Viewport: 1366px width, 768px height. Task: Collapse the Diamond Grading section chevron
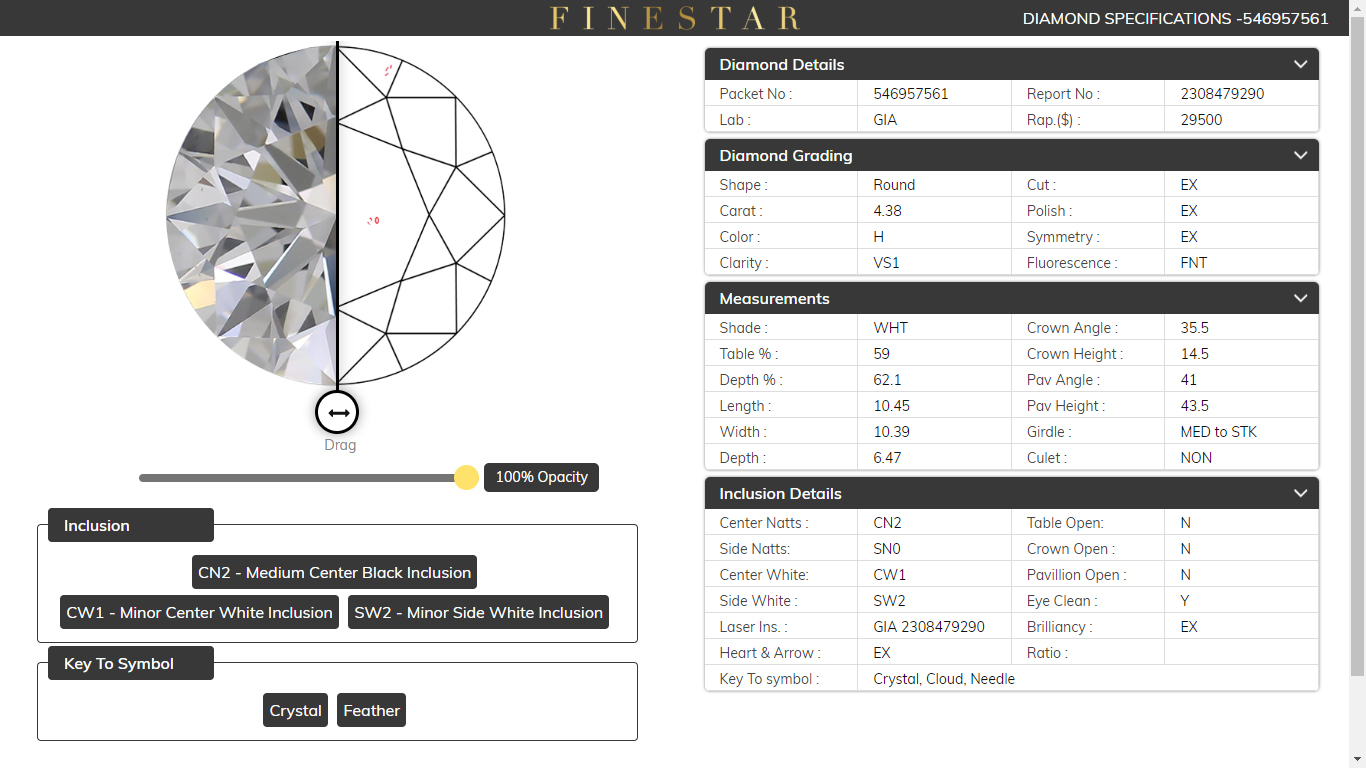(x=1300, y=155)
